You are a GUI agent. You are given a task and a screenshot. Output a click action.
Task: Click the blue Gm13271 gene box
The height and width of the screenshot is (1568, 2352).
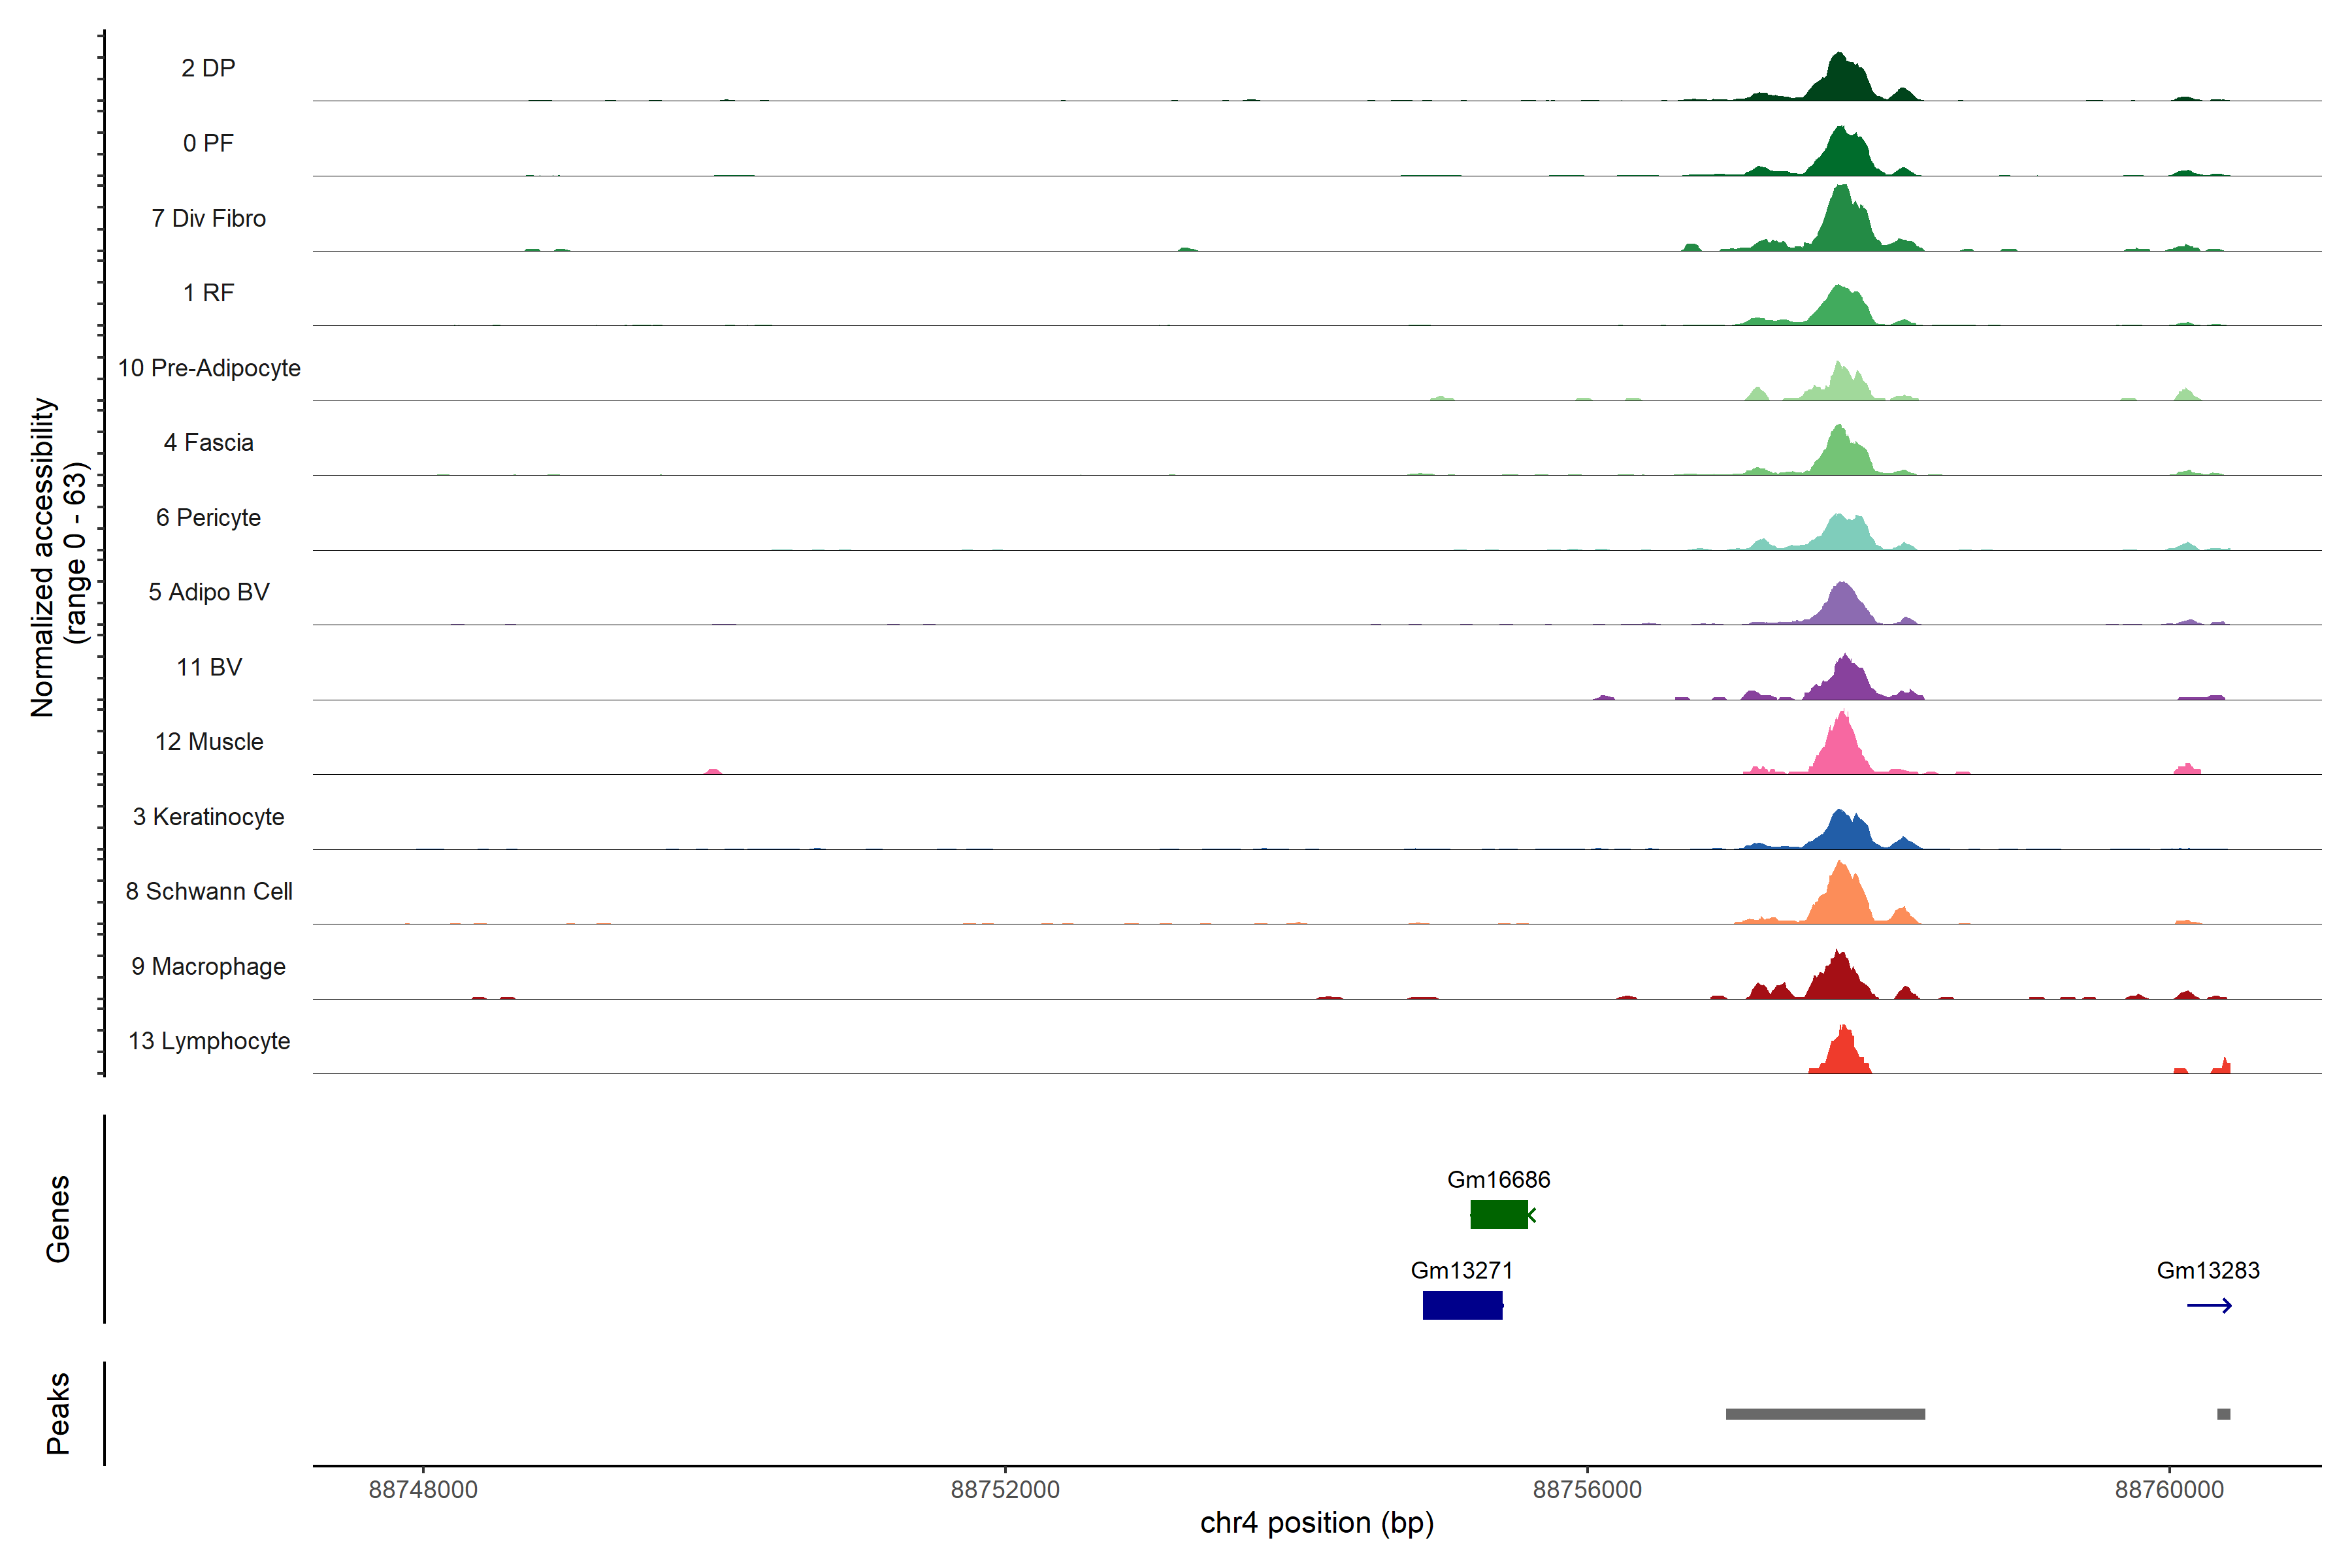coord(1462,1305)
